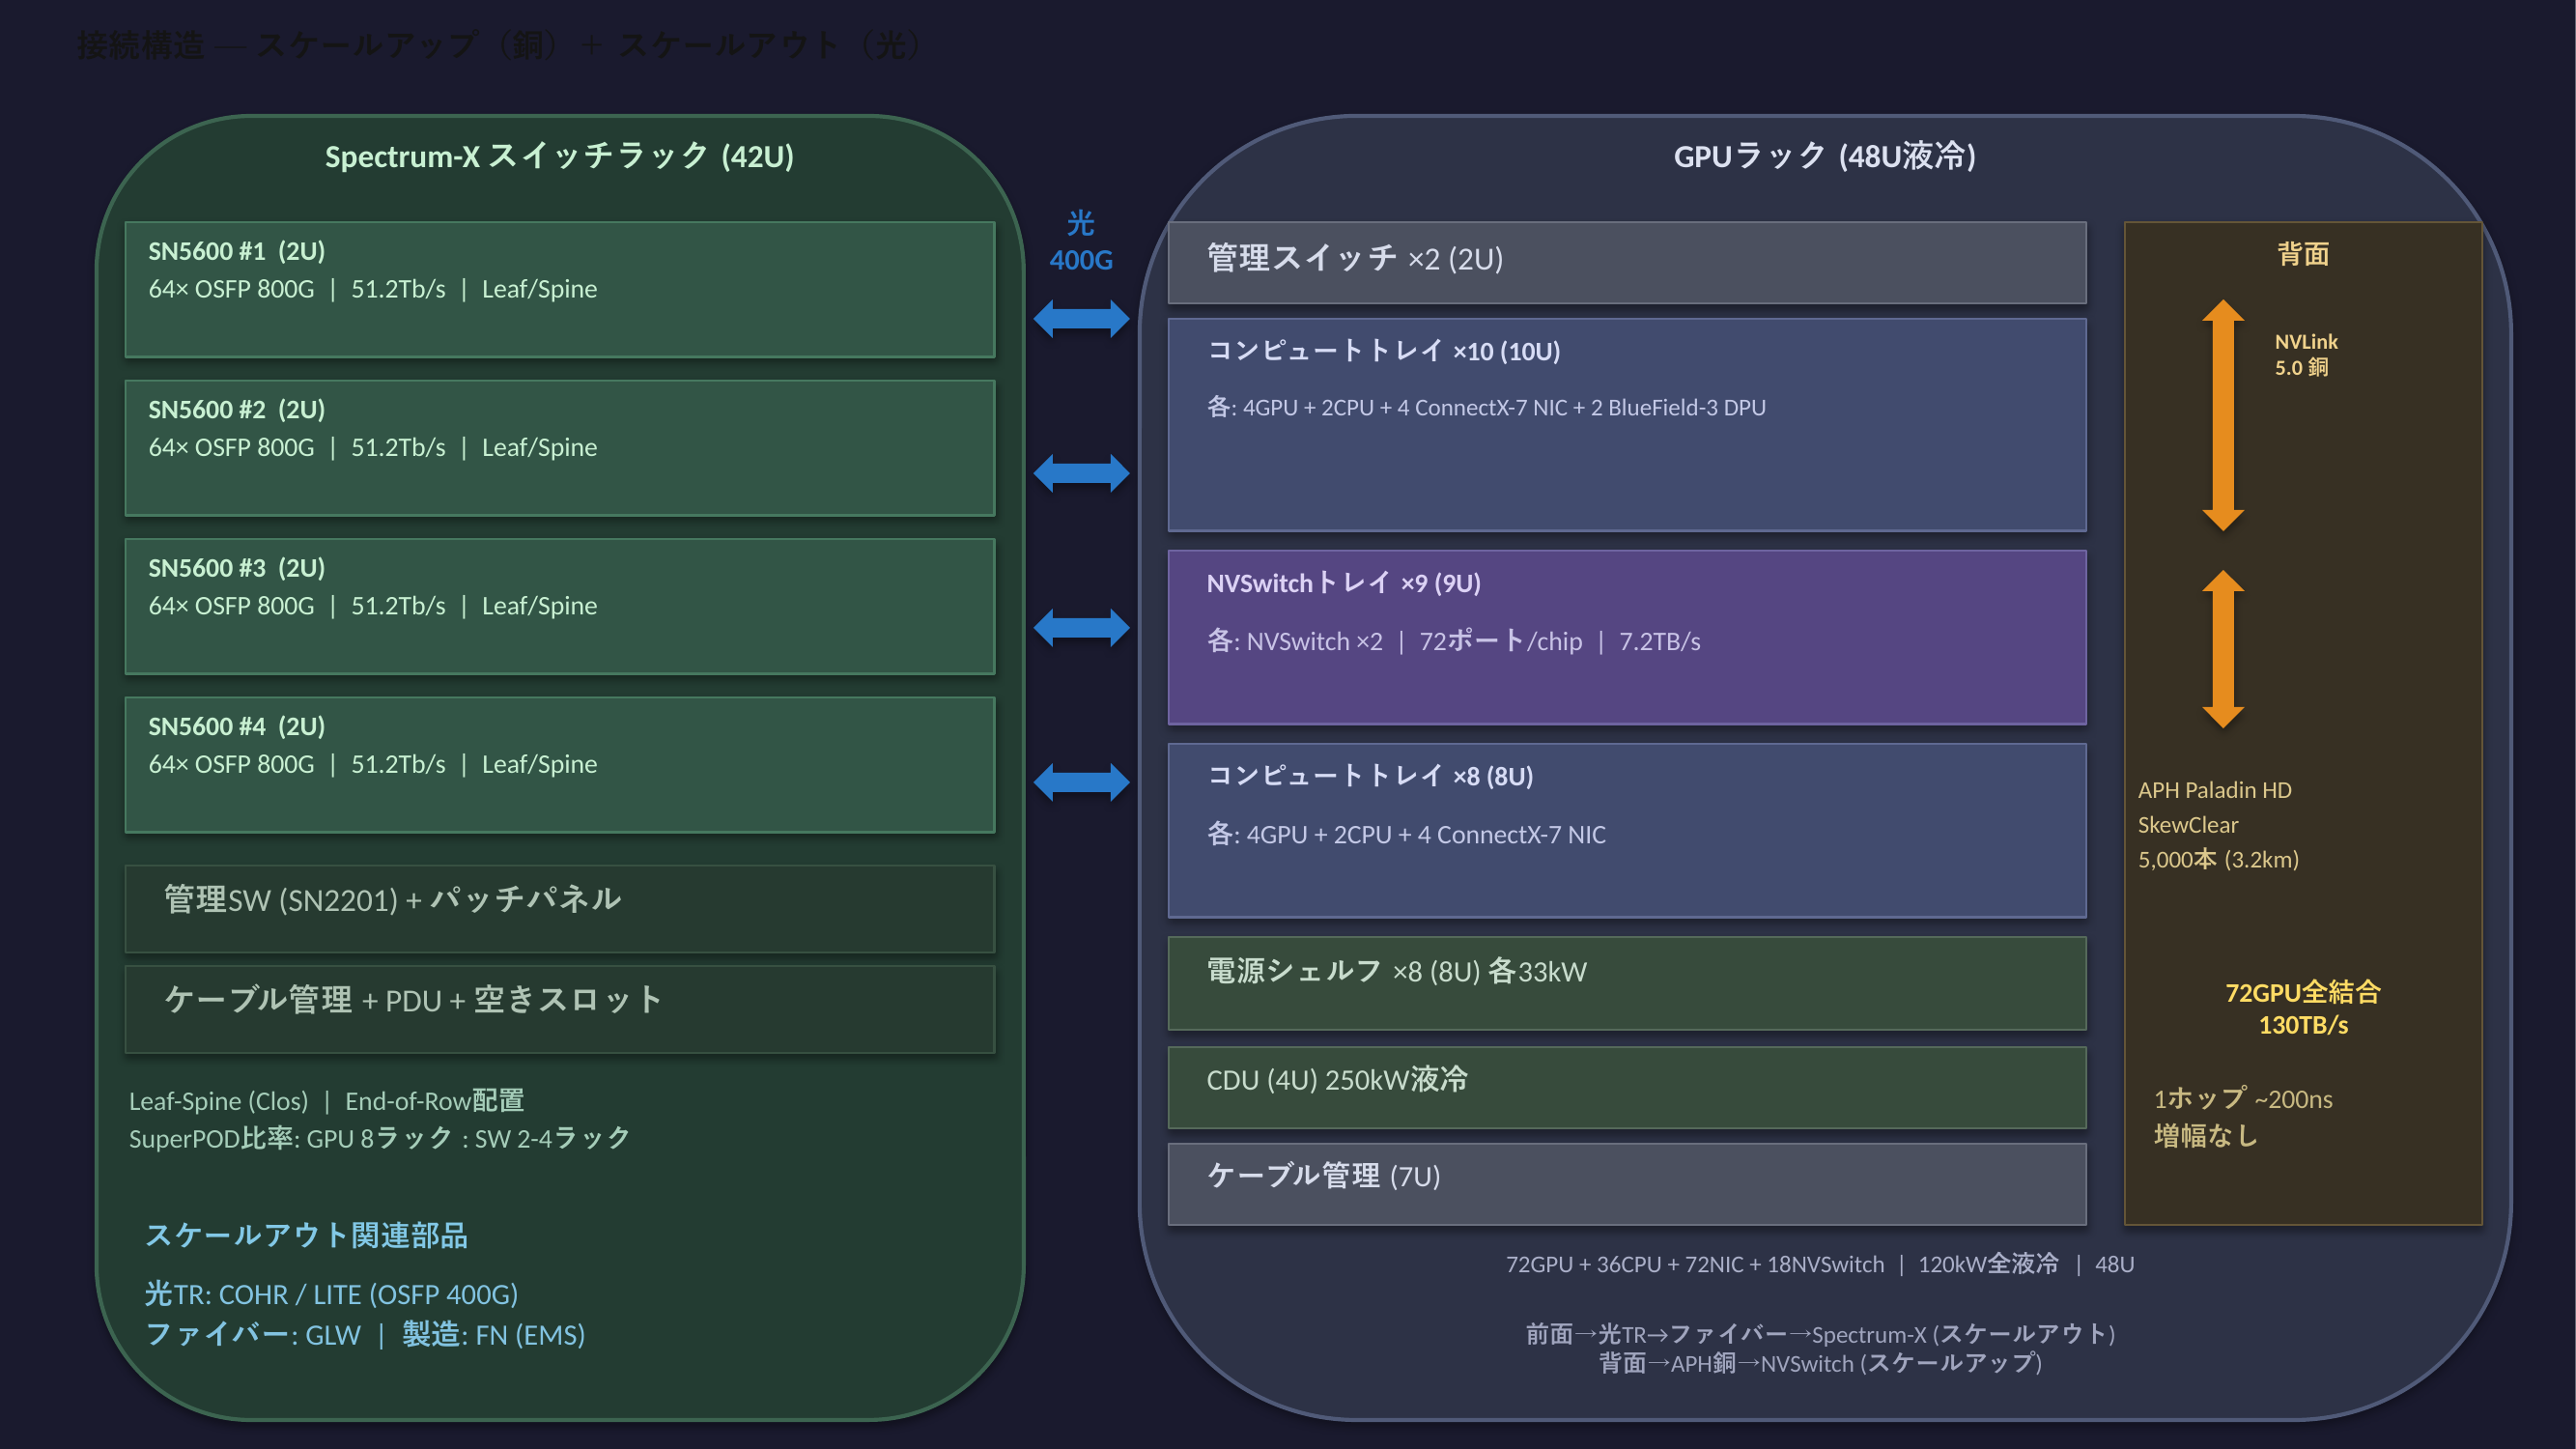The image size is (2576, 1449).
Task: Select the 管理スイッチ ×2 (2U) bar
Action: 1626,262
